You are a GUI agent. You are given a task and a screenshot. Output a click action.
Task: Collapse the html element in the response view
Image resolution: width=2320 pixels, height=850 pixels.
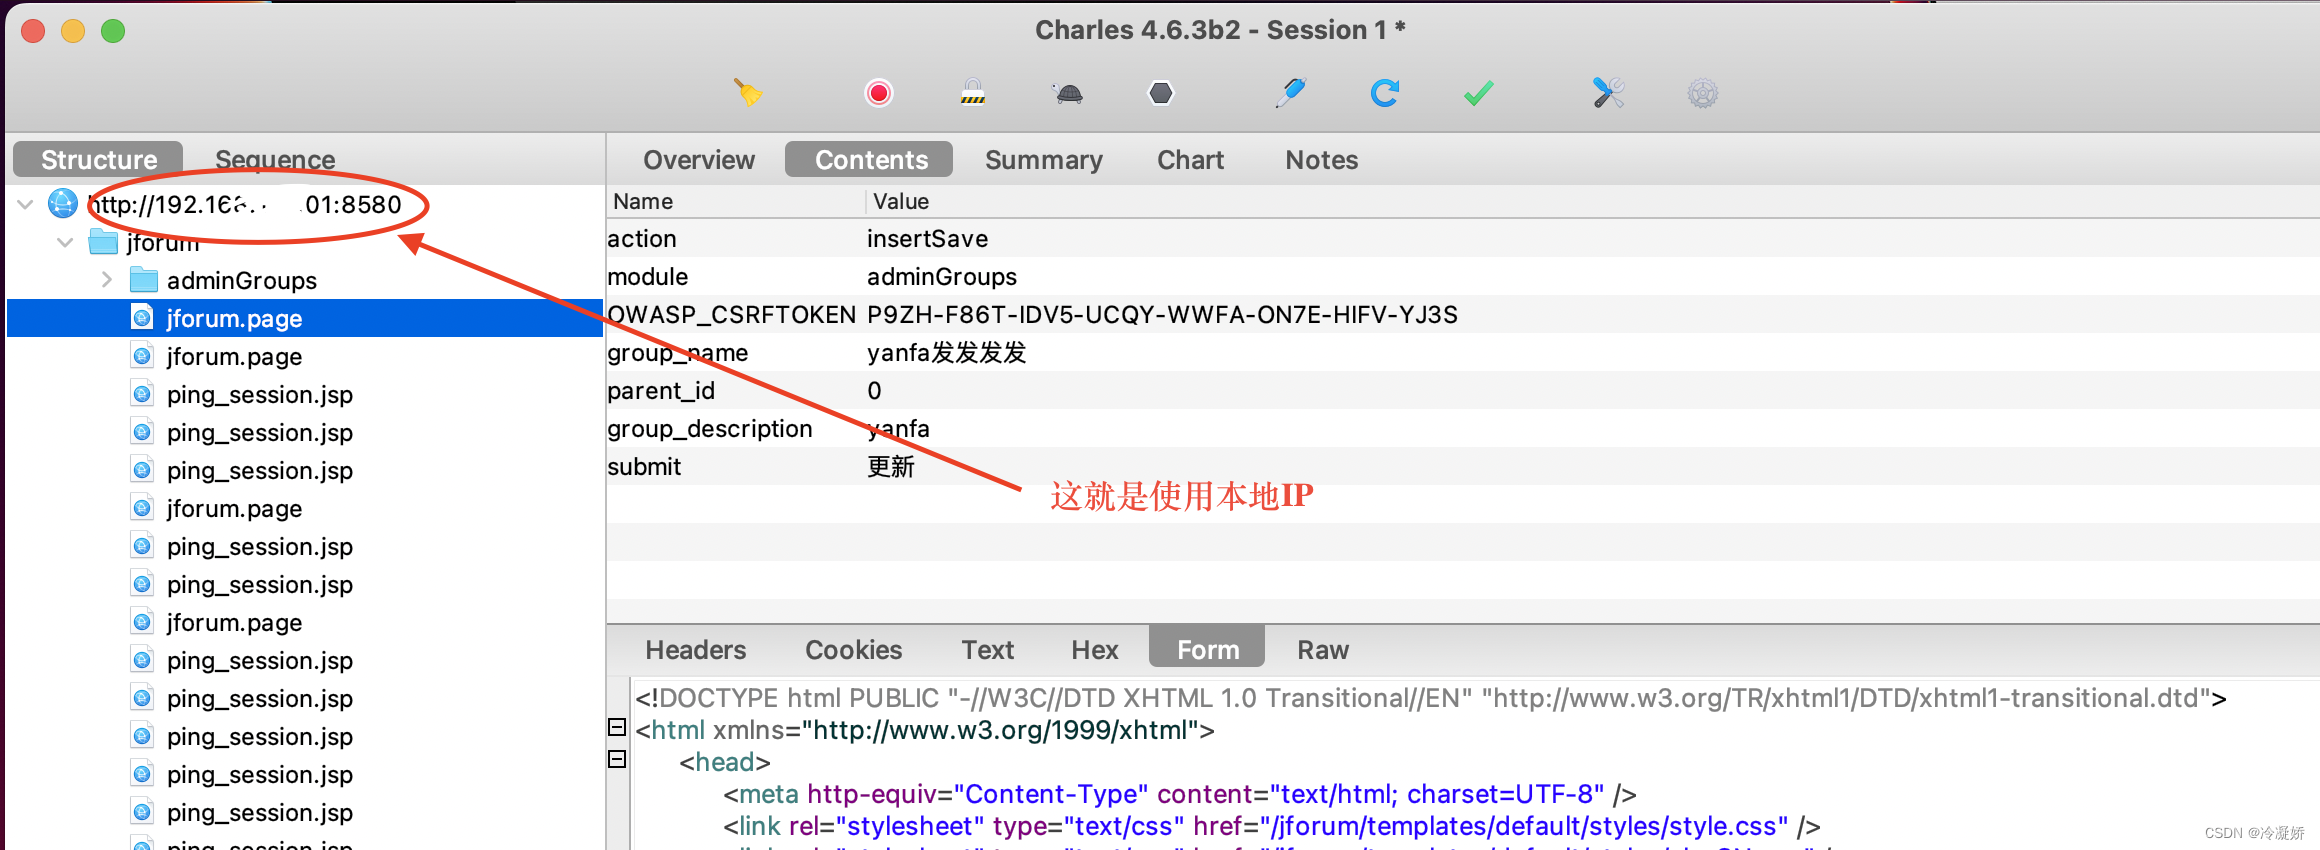(618, 728)
